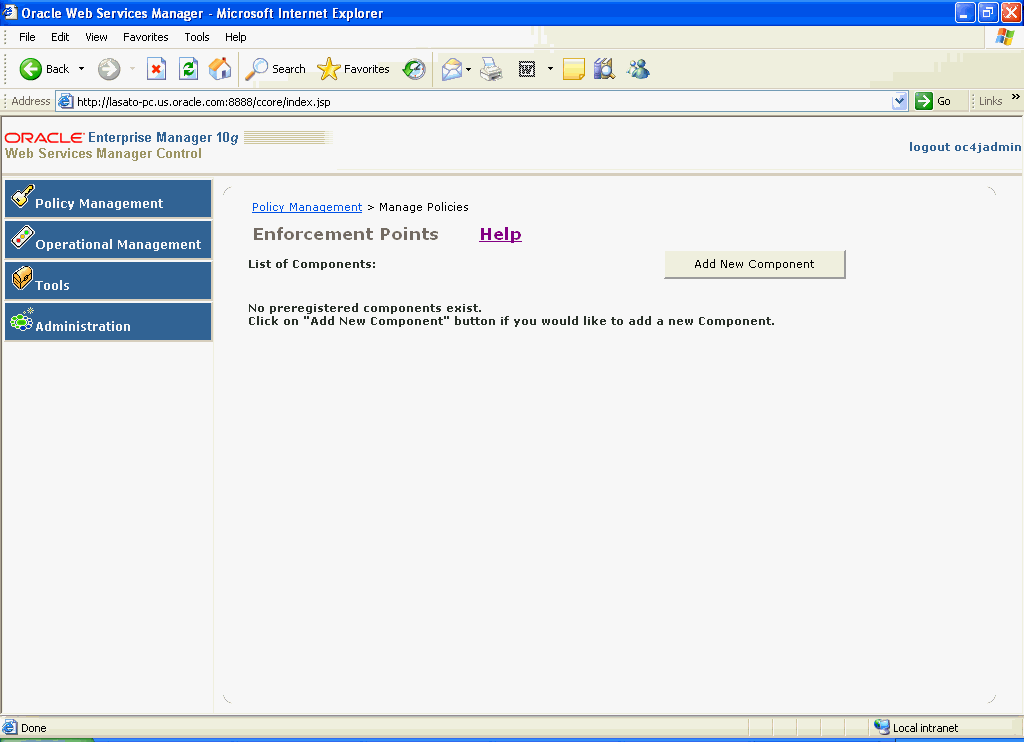Open the File menu
Screen dimensions: 1024x742
27,37
